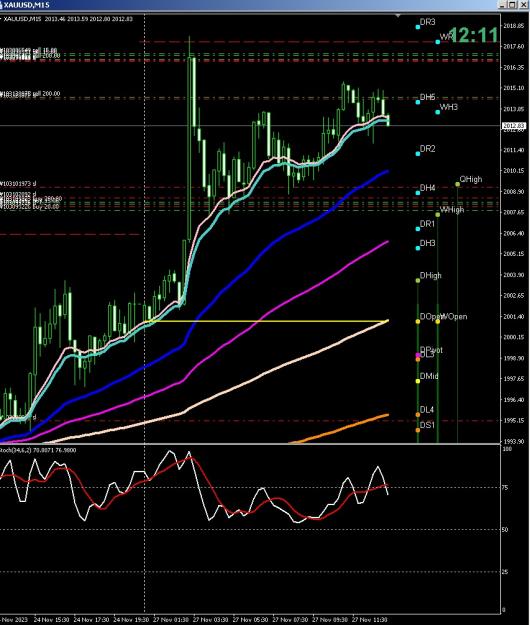Select the DH3 level label
The height and width of the screenshot is (625, 530).
[427, 243]
